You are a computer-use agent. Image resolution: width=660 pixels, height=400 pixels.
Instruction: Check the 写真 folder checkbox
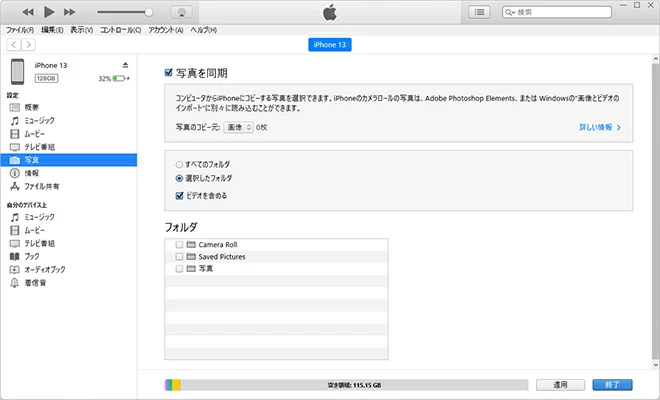point(179,269)
